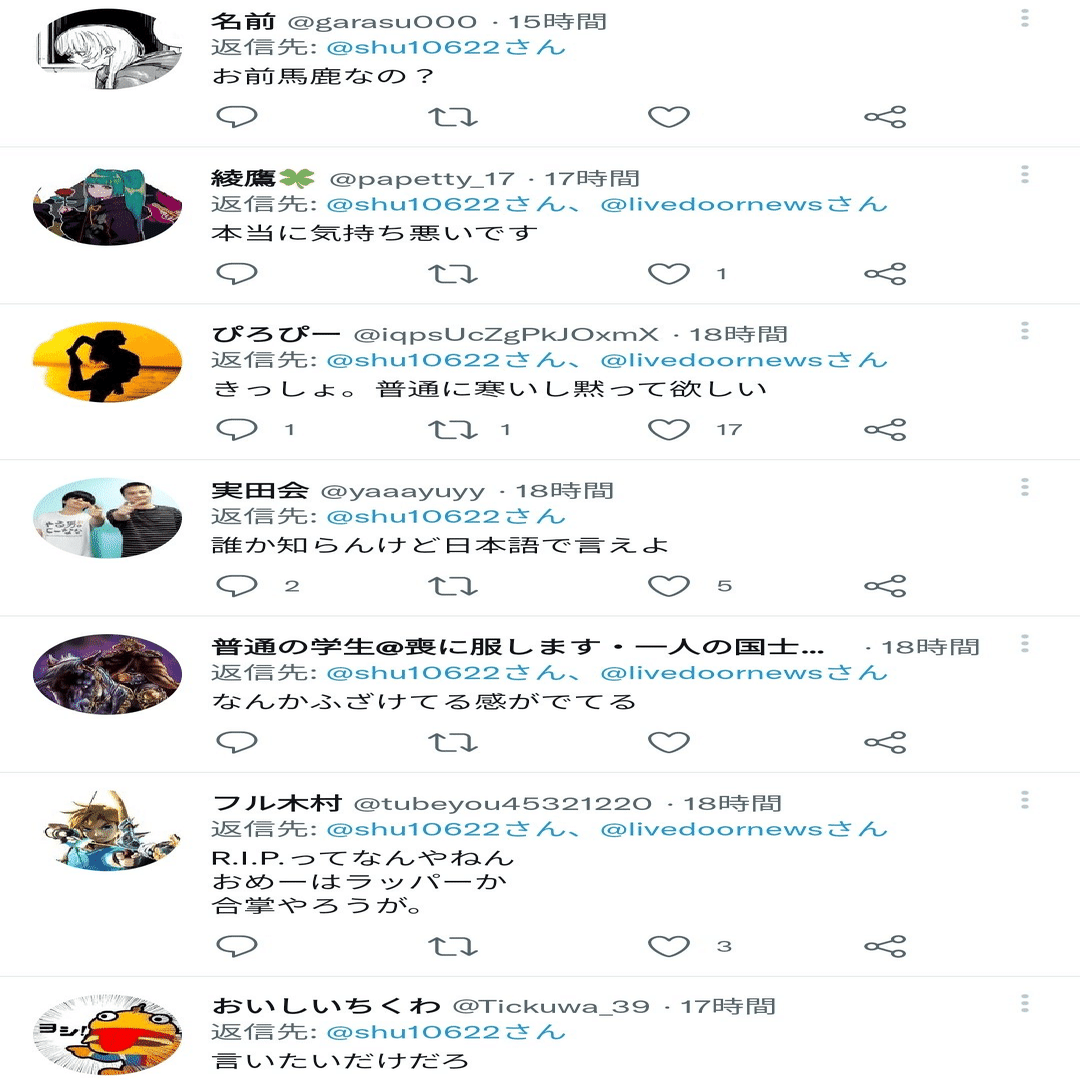Open more options for @garasu000 tweet
This screenshot has width=1080, height=1080.
click(1025, 18)
